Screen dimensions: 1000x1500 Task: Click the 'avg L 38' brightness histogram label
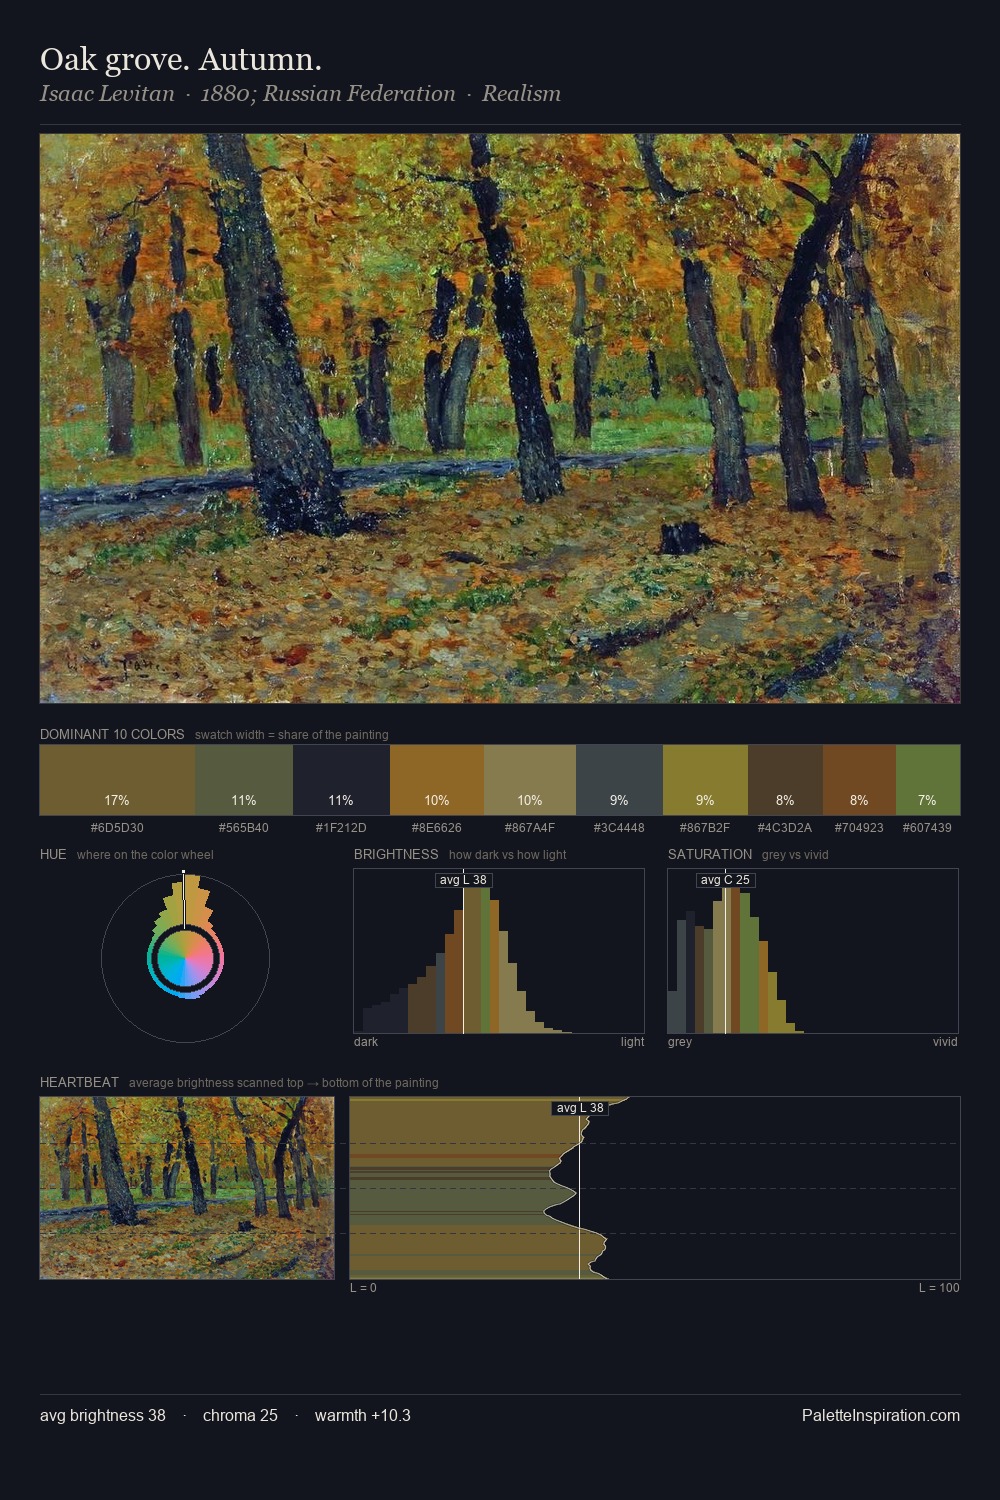(x=463, y=880)
